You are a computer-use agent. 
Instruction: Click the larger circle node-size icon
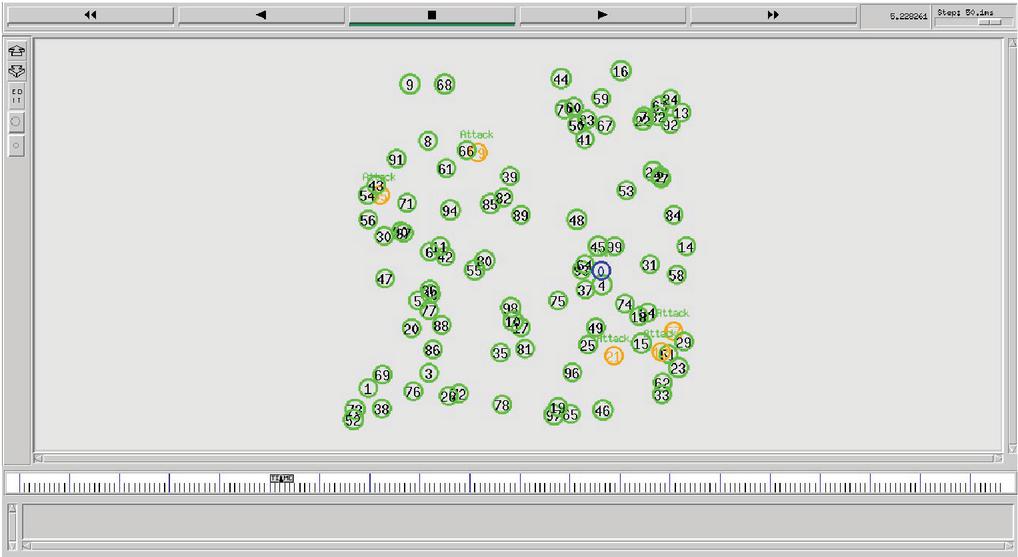click(x=16, y=121)
